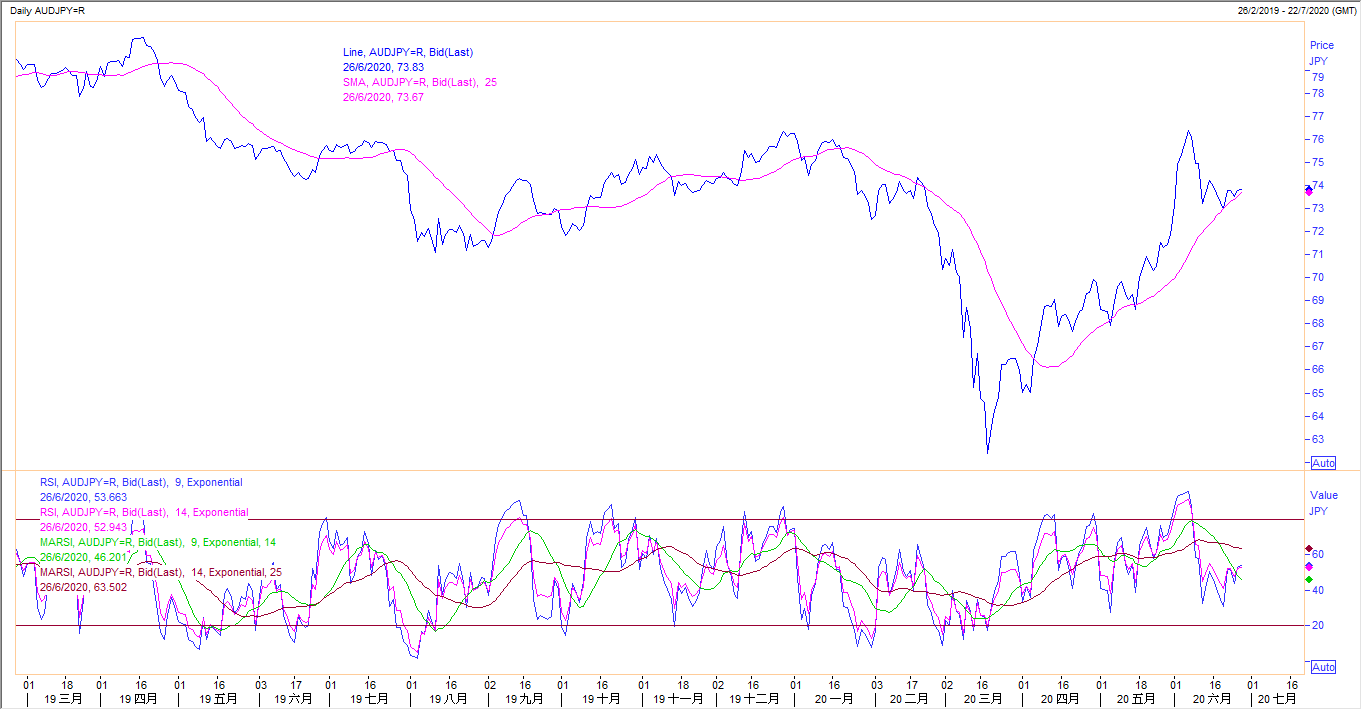The width and height of the screenshot is (1362, 710).
Task: Click the 76 price axis label
Action: pyautogui.click(x=1318, y=139)
